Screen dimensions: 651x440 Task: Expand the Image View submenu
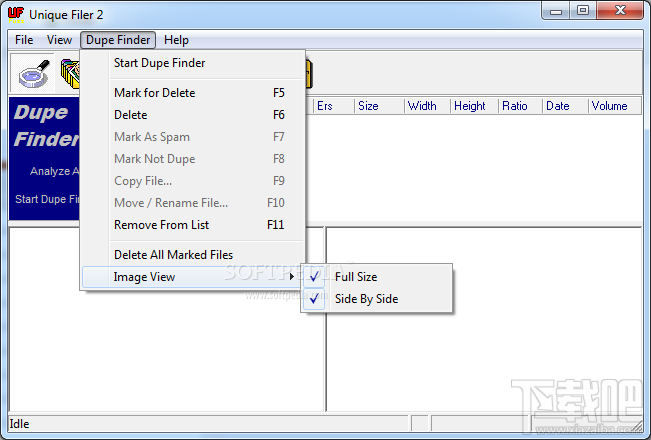click(x=192, y=277)
